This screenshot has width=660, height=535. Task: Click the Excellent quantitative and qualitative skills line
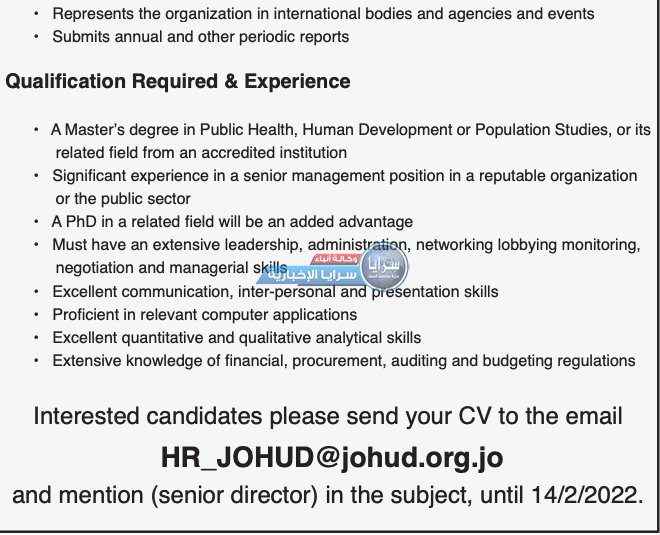(x=237, y=338)
